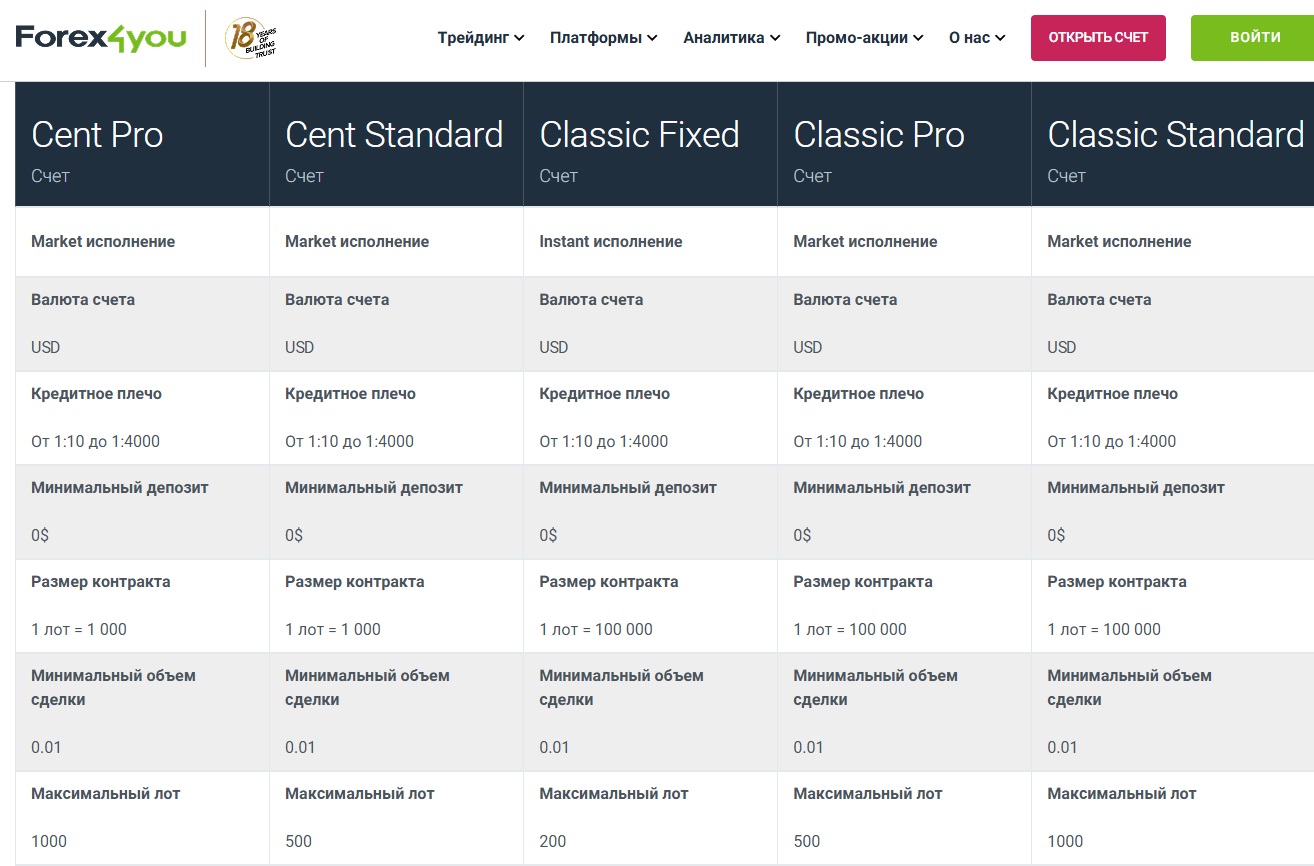Viewport: 1314px width, 866px height.
Task: Expand the Промо-акции menu
Action: tap(864, 38)
